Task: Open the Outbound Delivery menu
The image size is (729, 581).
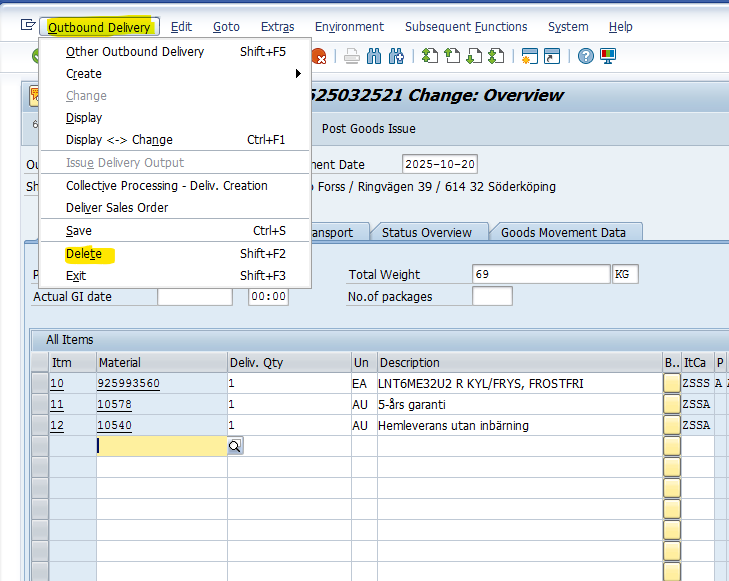Action: pos(99,27)
